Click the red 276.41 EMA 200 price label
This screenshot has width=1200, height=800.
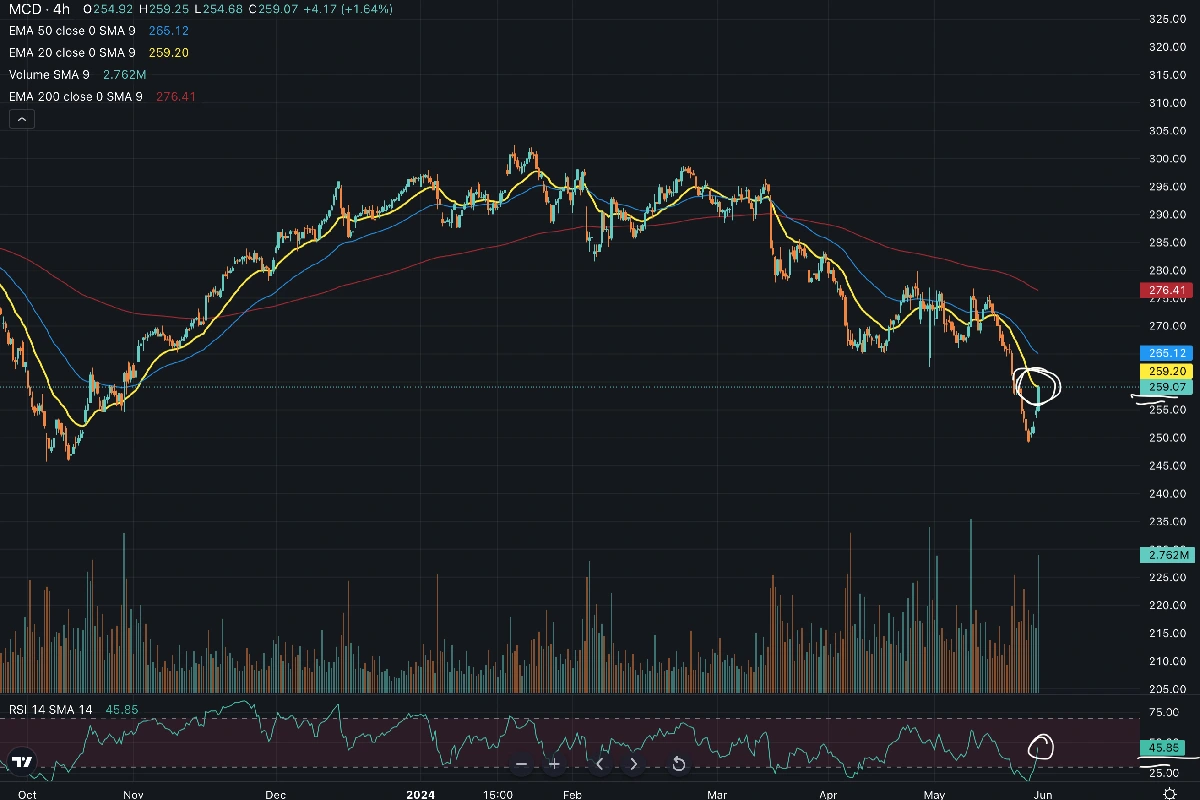[1164, 291]
